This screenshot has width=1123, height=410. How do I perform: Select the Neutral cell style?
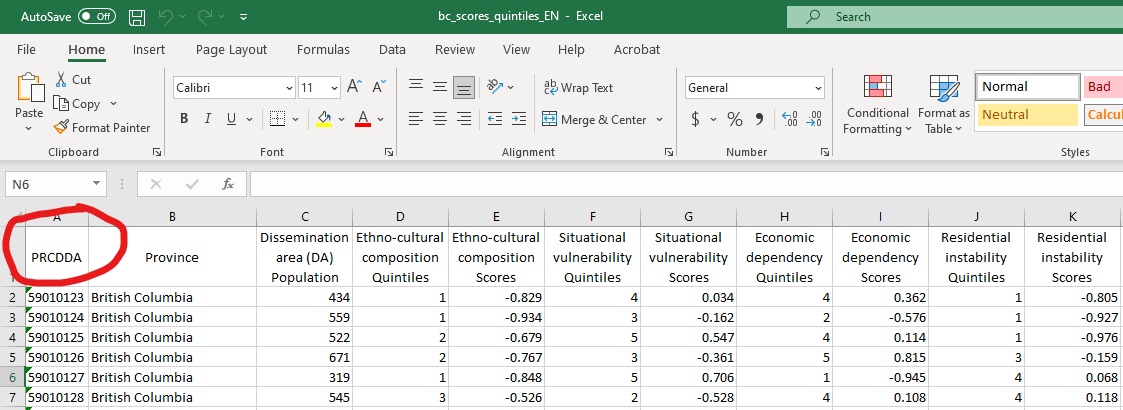coord(1026,115)
